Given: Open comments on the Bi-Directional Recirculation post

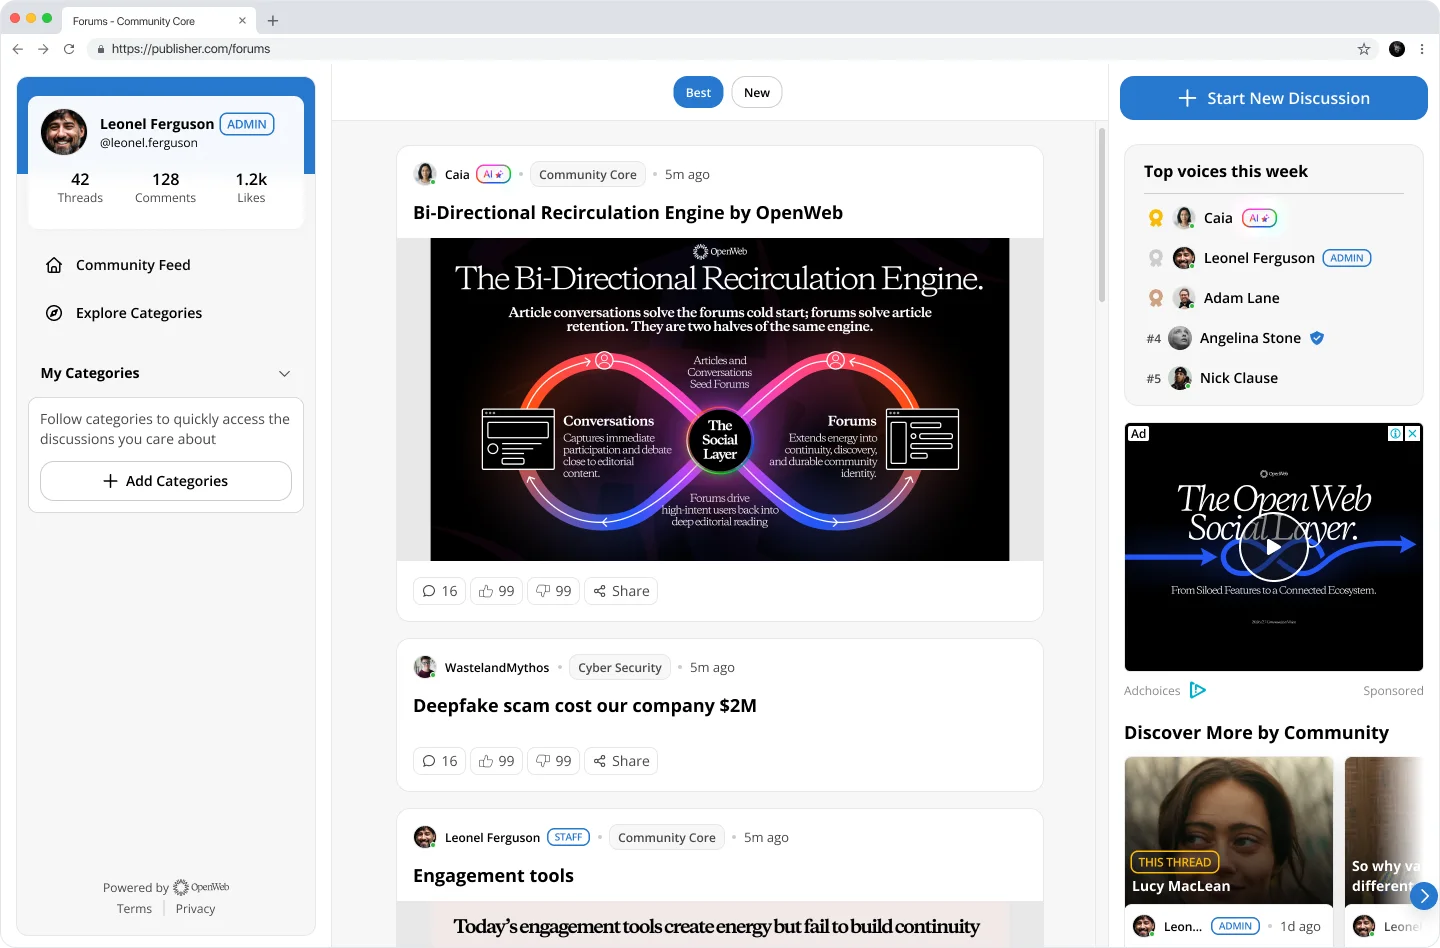Looking at the screenshot, I should point(440,591).
